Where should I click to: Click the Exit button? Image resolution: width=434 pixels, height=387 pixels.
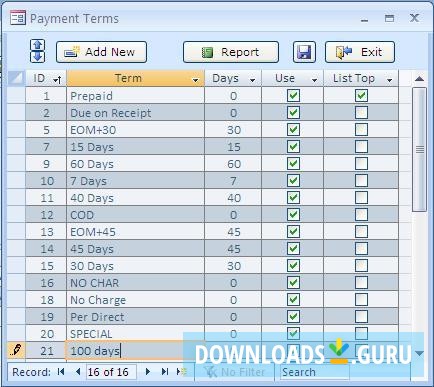point(360,52)
